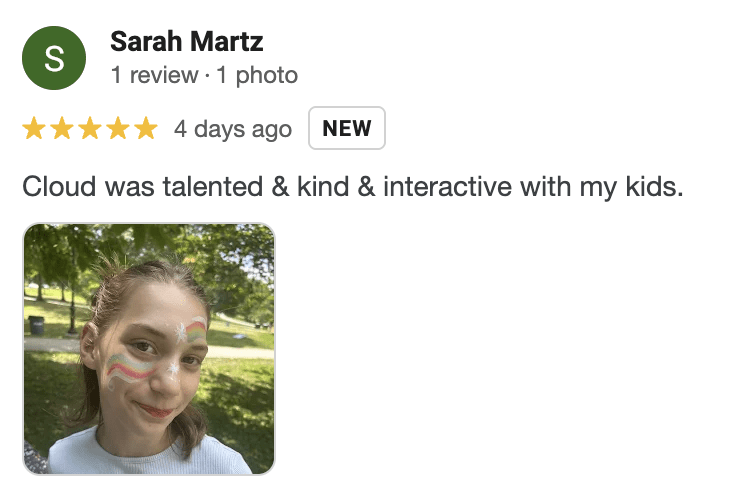Select the fourth rating star
The width and height of the screenshot is (736, 492).
pos(118,128)
